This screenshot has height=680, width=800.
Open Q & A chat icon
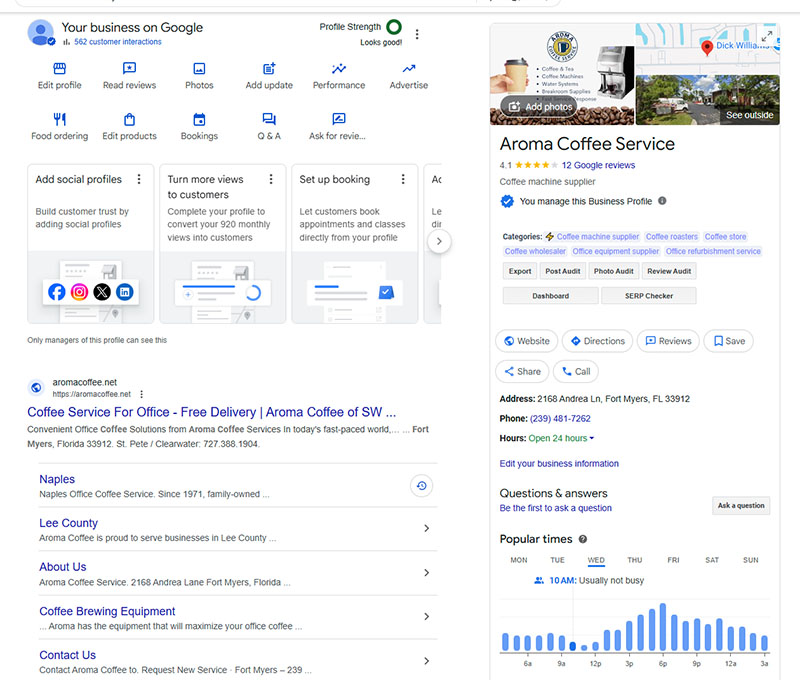[x=269, y=119]
